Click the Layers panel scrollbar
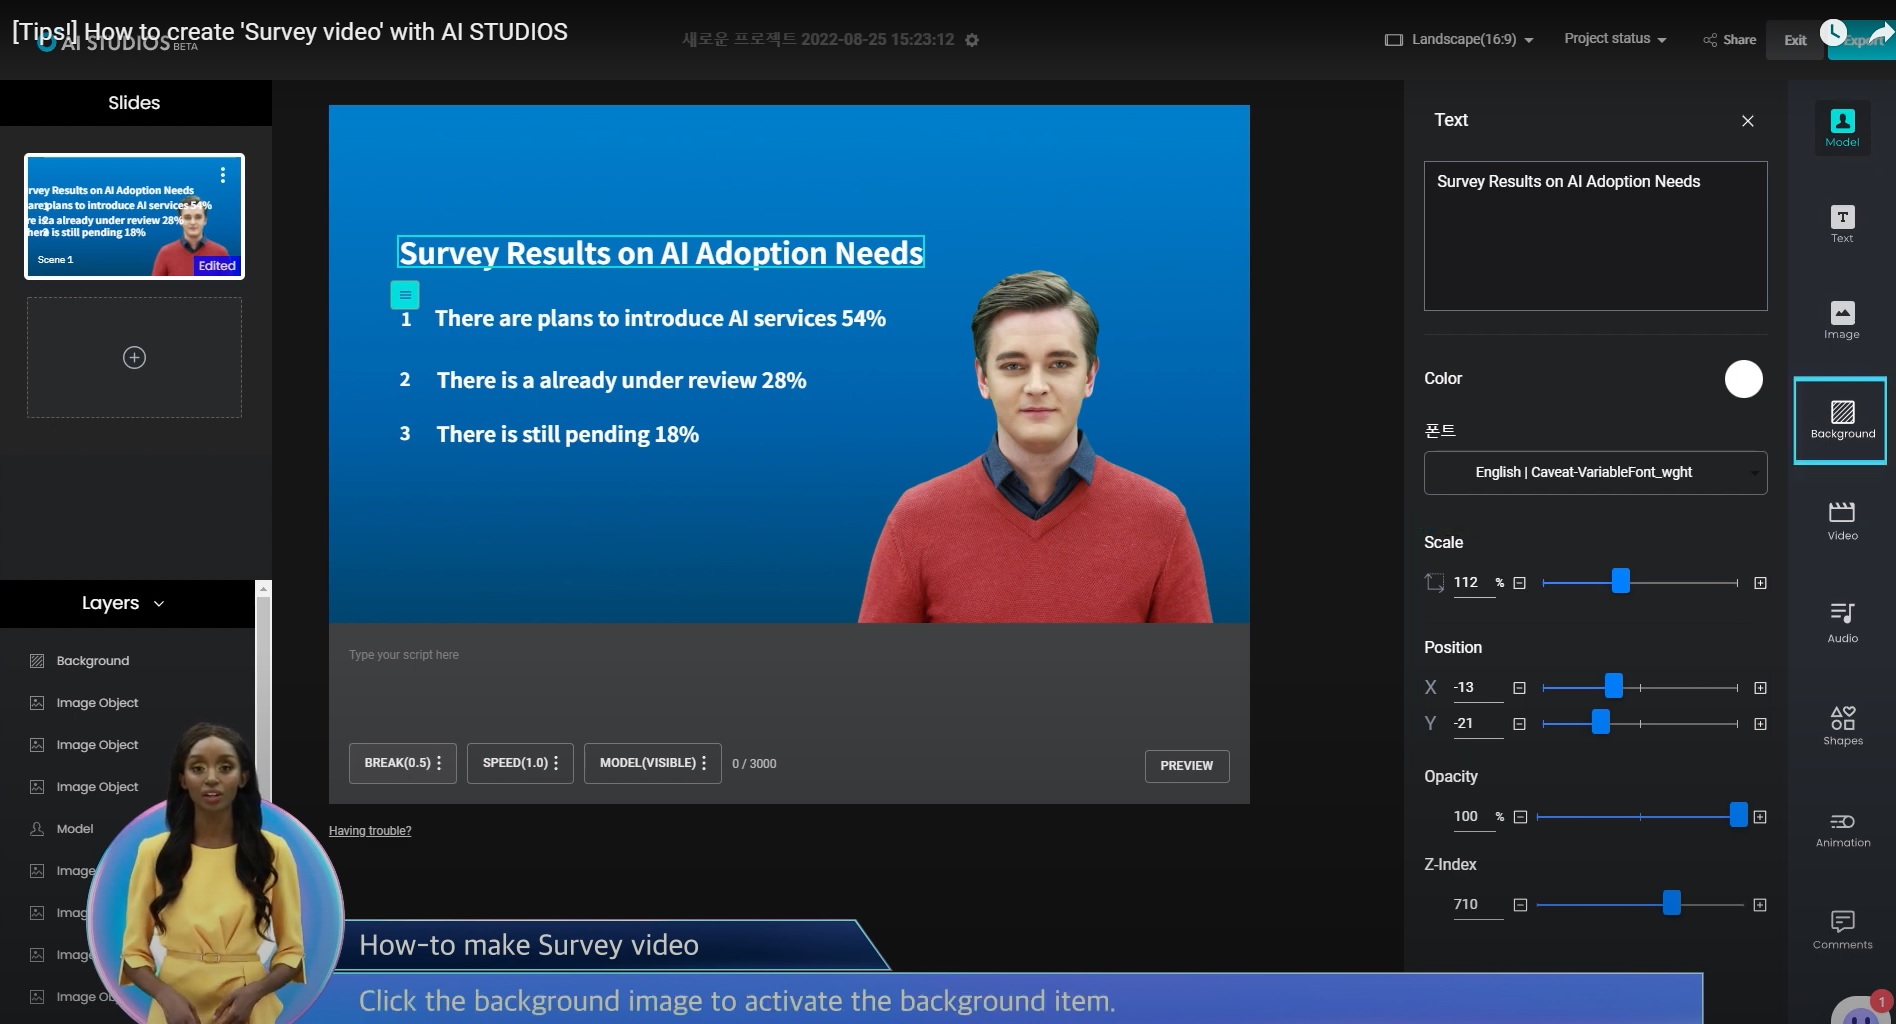This screenshot has height=1024, width=1896. coord(263,700)
